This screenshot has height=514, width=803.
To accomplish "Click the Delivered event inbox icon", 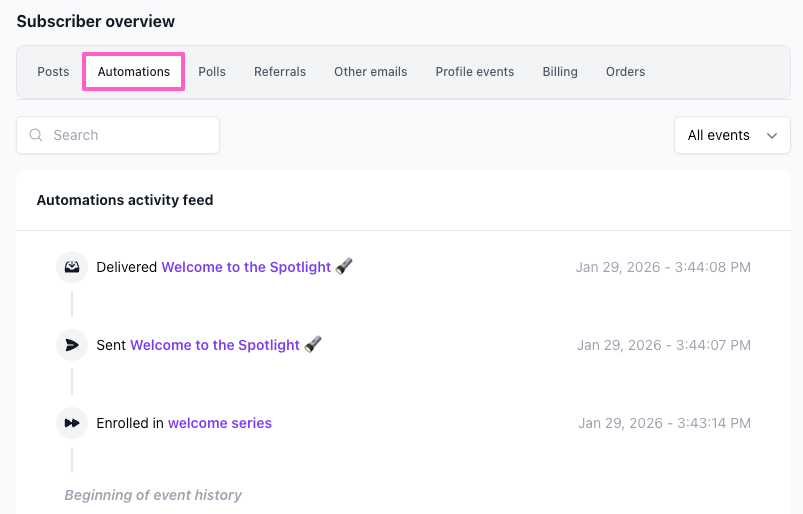I will [72, 267].
